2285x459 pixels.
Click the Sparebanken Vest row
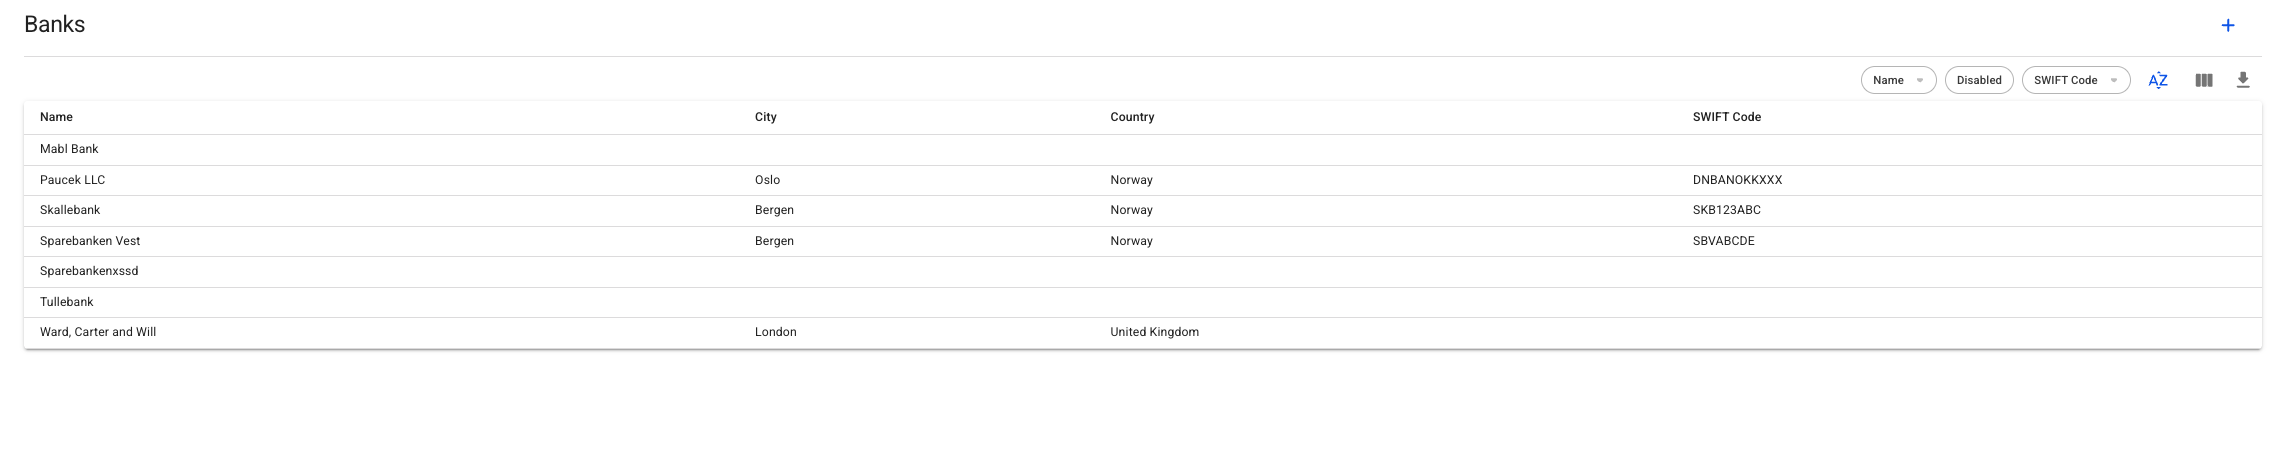pyautogui.click(x=90, y=242)
